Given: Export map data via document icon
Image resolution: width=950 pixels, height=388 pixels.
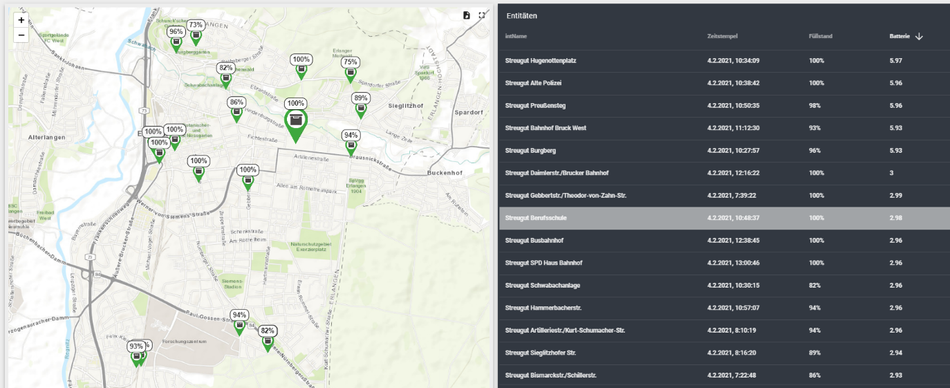Looking at the screenshot, I should coord(466,15).
